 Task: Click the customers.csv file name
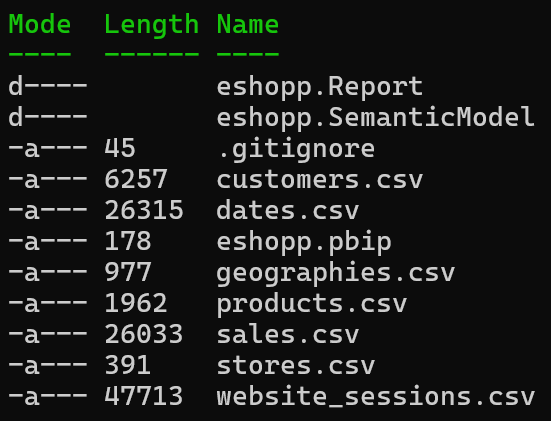320,180
